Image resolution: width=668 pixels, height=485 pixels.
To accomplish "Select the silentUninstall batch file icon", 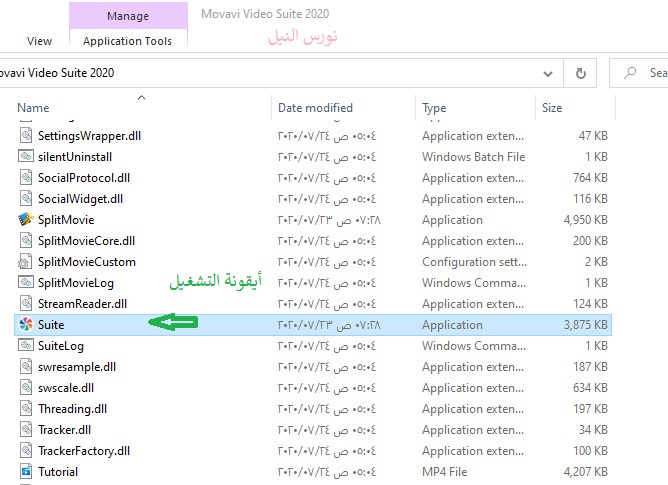I will (26, 157).
